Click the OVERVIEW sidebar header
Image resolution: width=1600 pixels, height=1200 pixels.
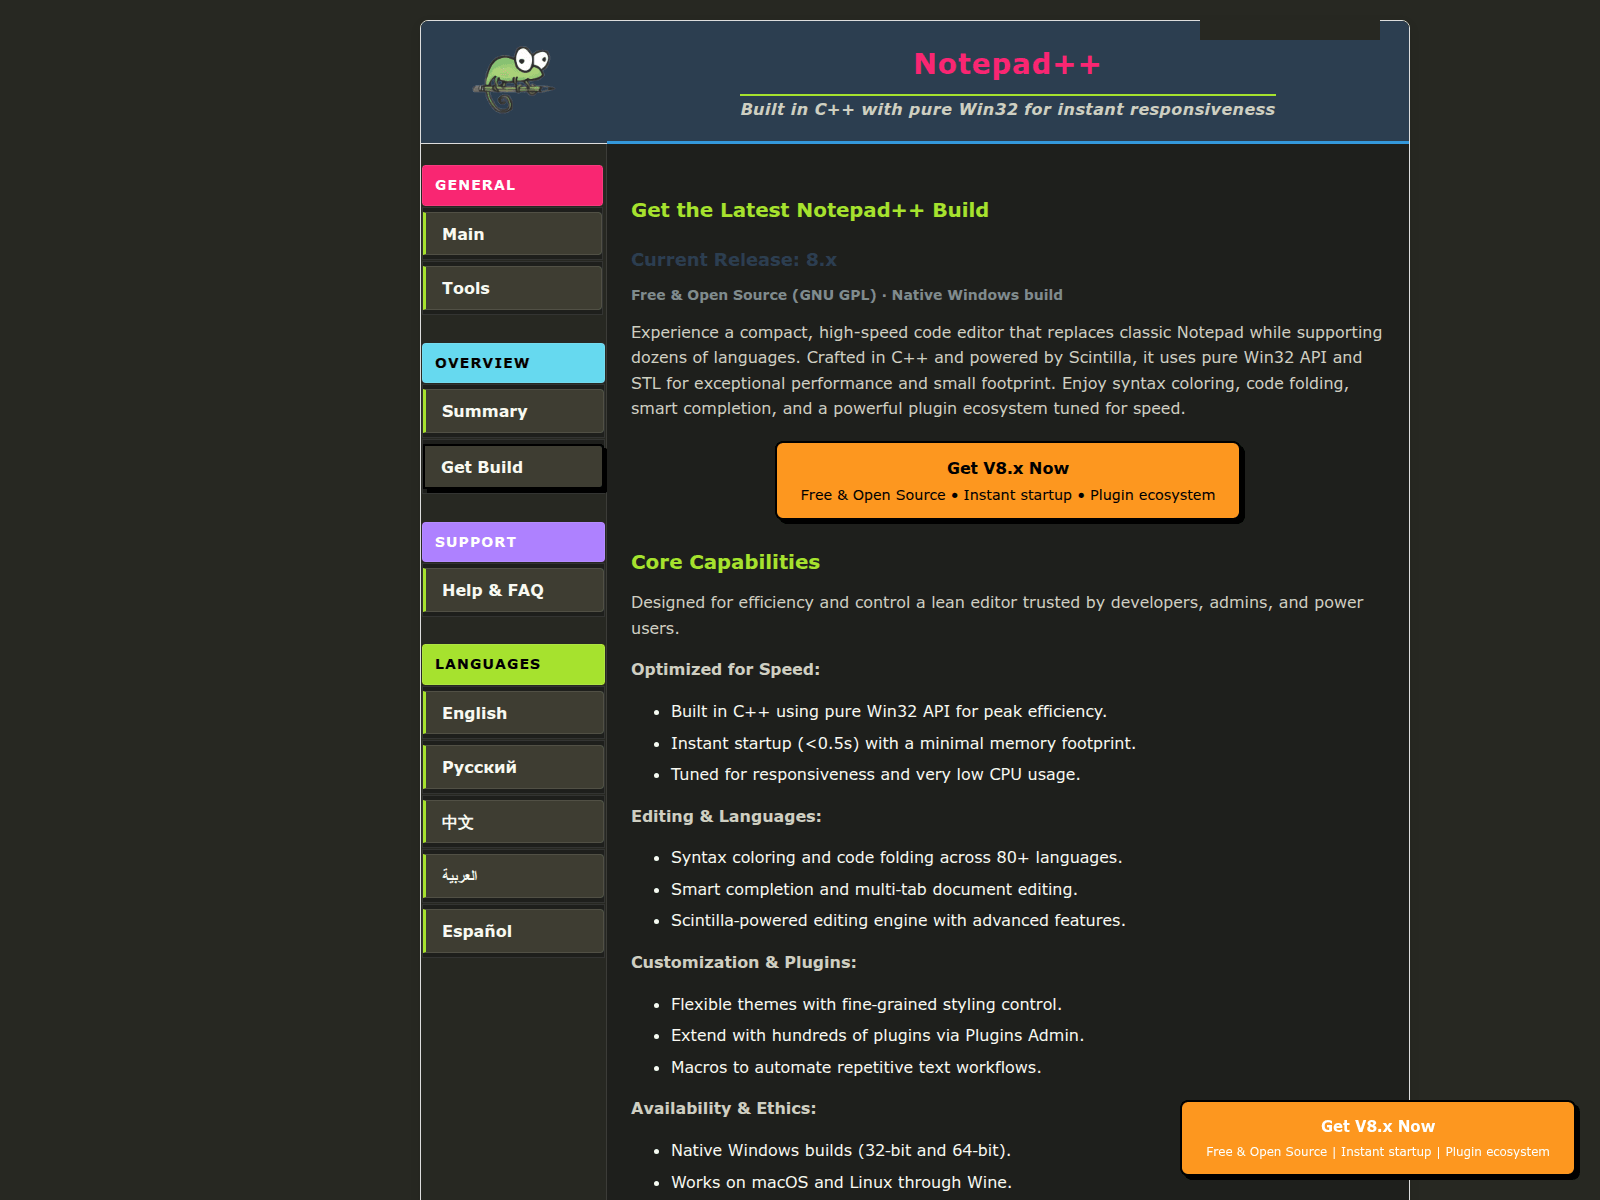[x=513, y=363]
